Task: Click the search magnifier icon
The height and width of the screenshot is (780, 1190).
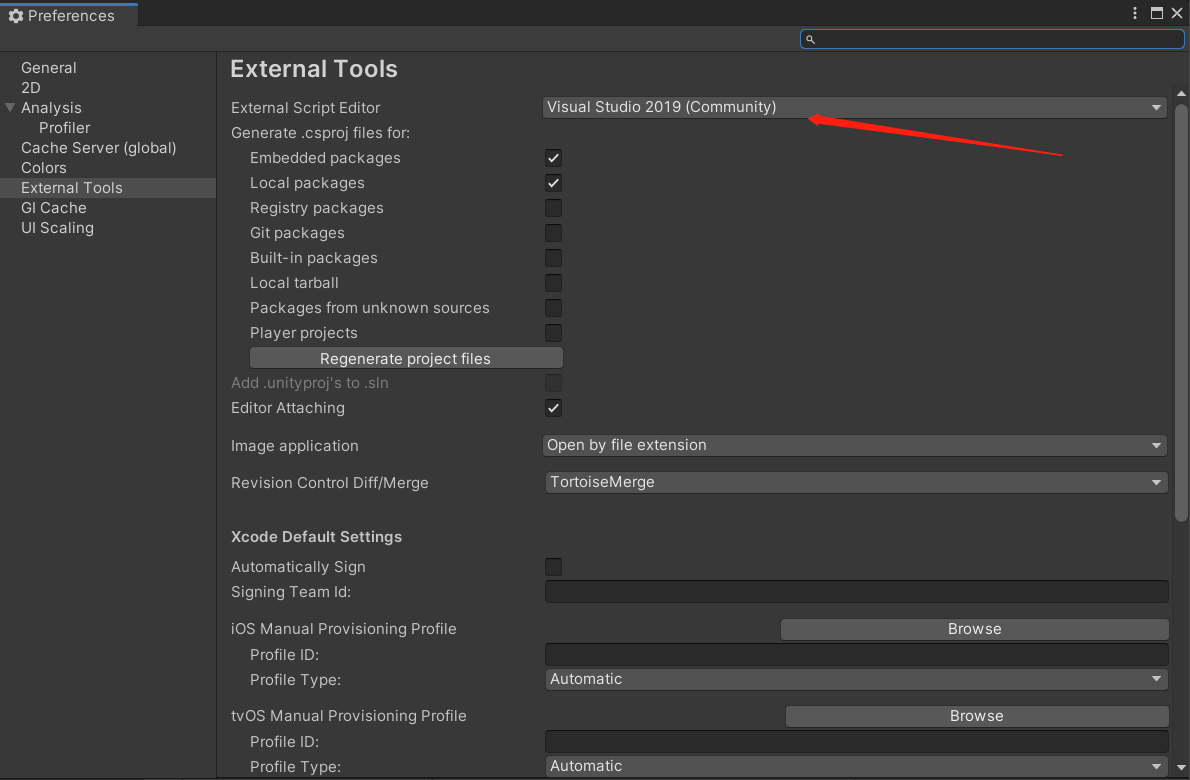Action: [x=812, y=38]
